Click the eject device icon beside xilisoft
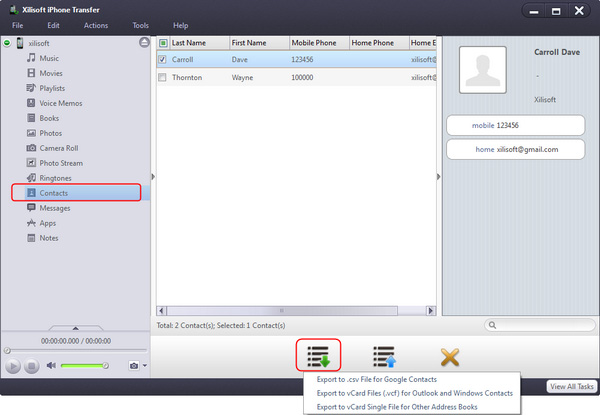Viewport: 600px width, 415px height. [x=145, y=43]
